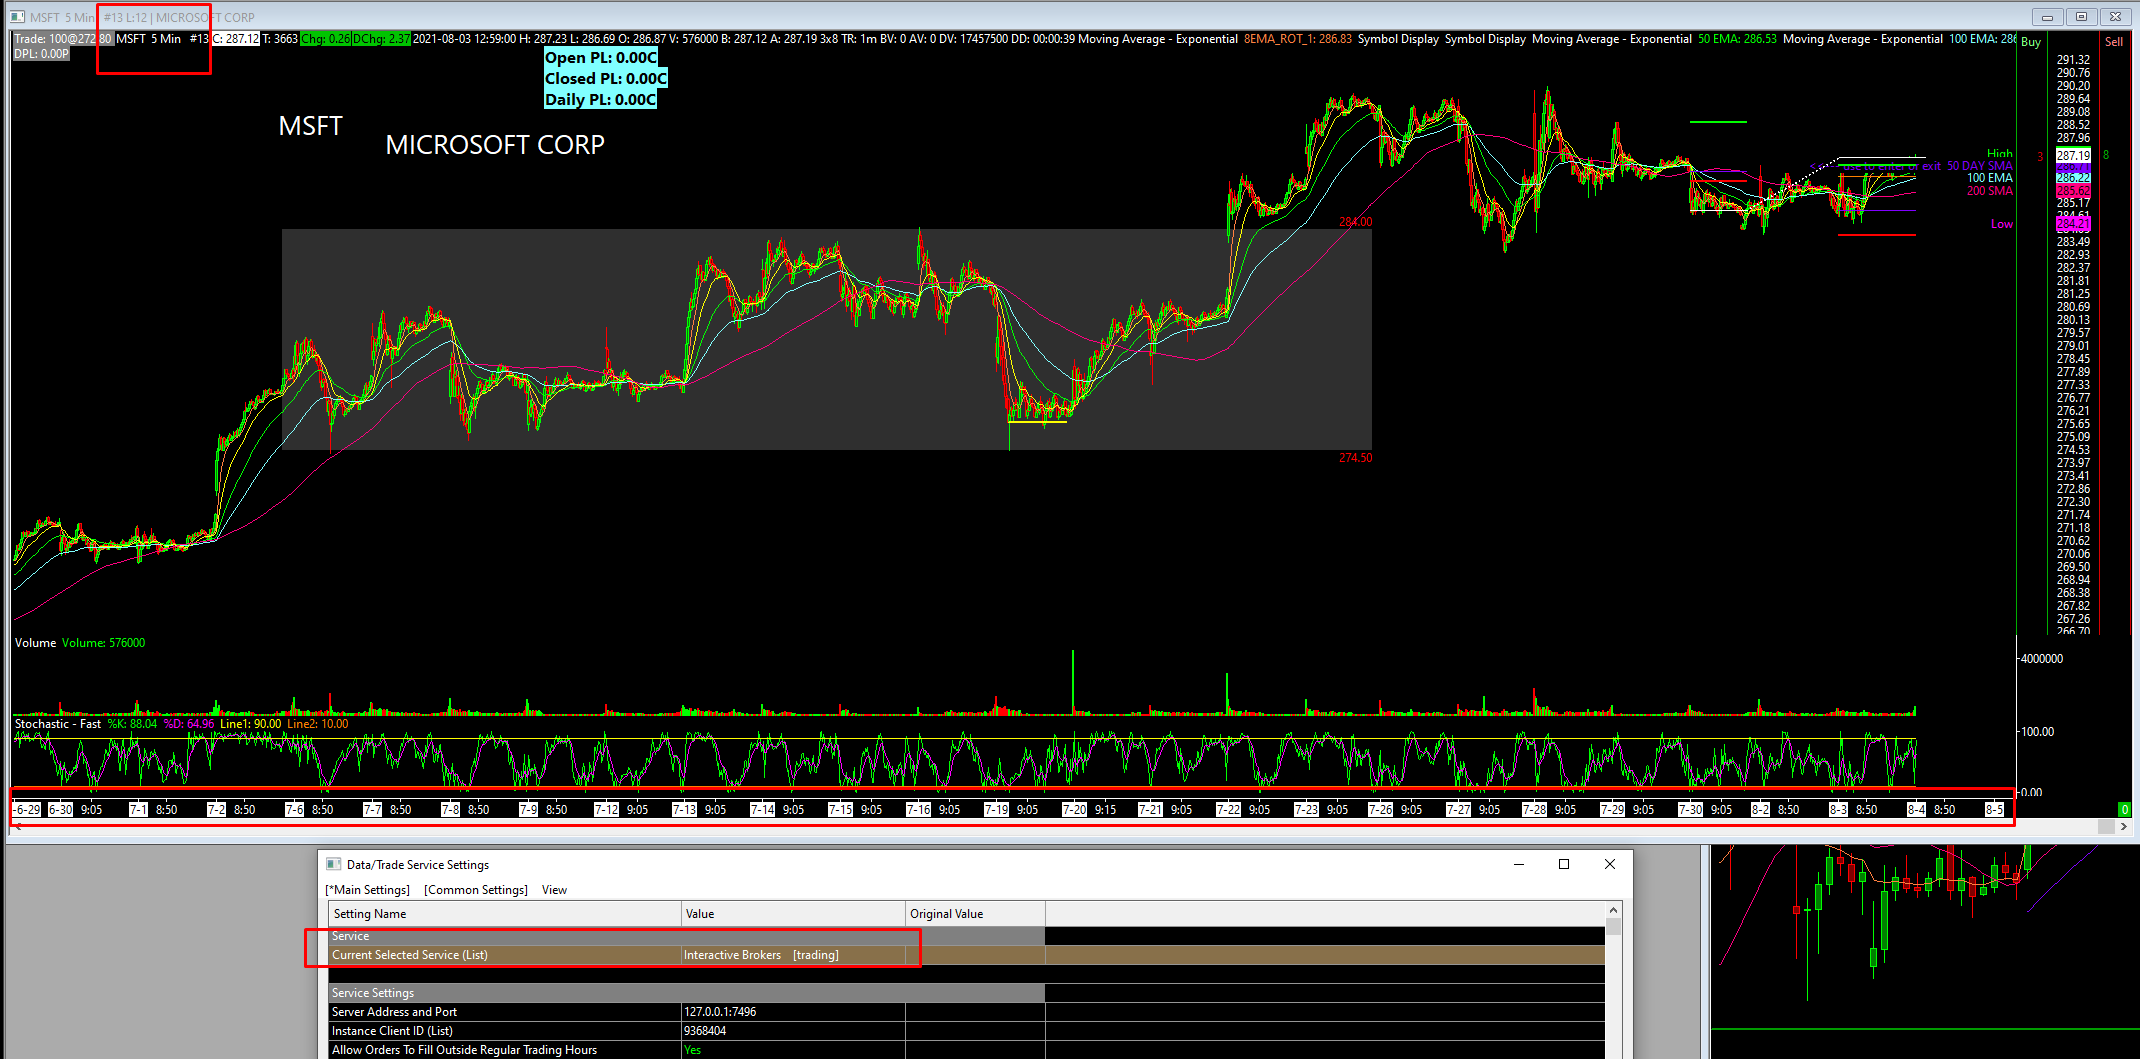Click the large MSFT symbol text on chart

pos(311,126)
